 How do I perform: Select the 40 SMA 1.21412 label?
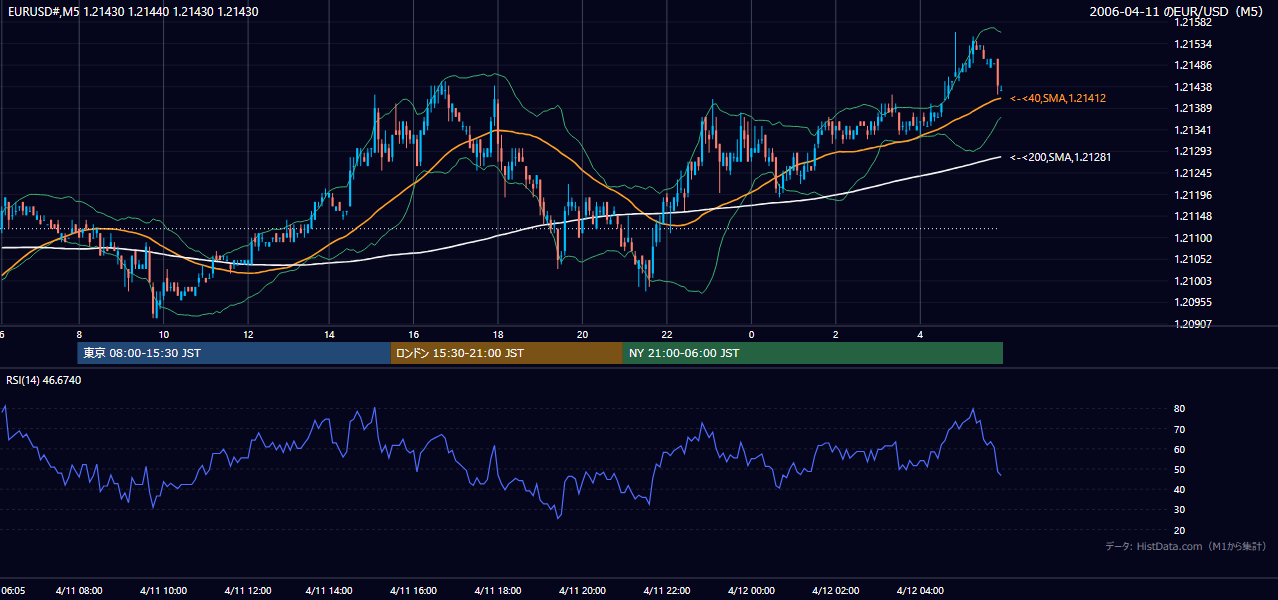click(1058, 98)
